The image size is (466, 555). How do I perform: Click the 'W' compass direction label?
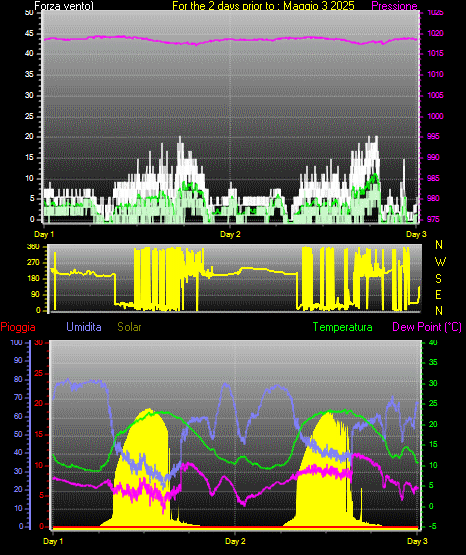(440, 262)
